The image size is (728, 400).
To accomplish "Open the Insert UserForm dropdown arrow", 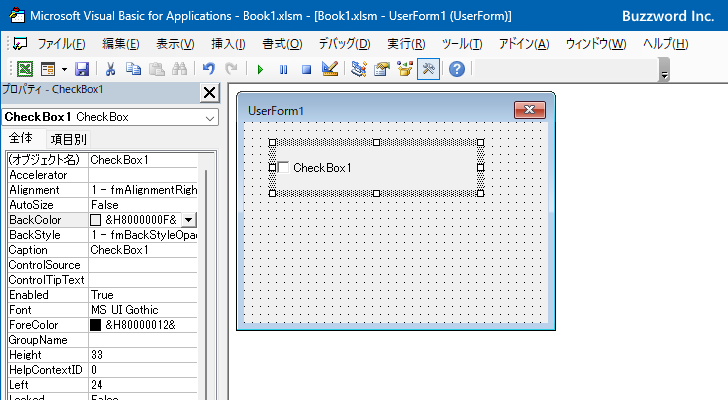I will (x=64, y=70).
